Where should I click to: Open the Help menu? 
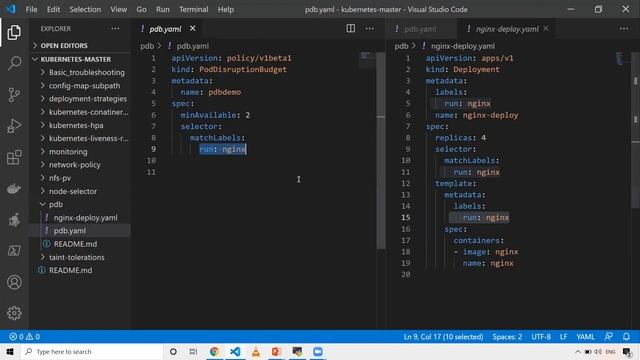(x=225, y=9)
